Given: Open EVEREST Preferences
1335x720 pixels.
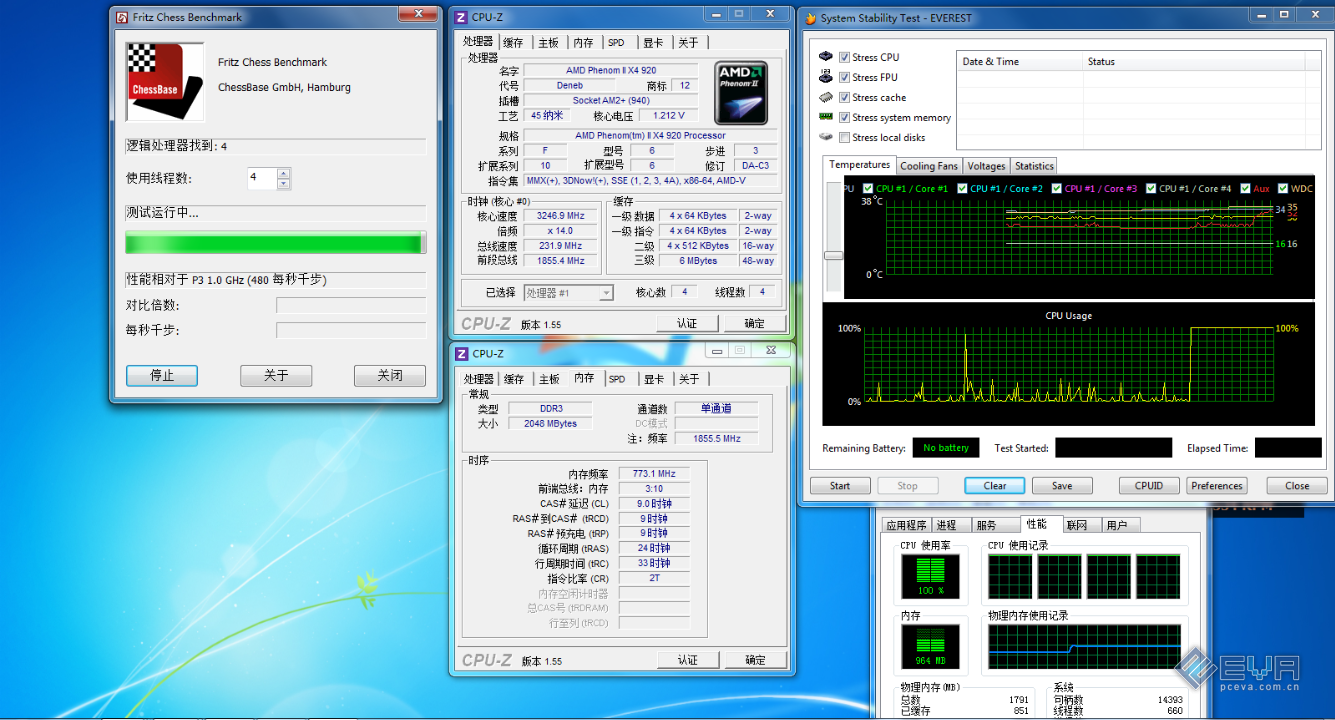Looking at the screenshot, I should [x=1217, y=486].
